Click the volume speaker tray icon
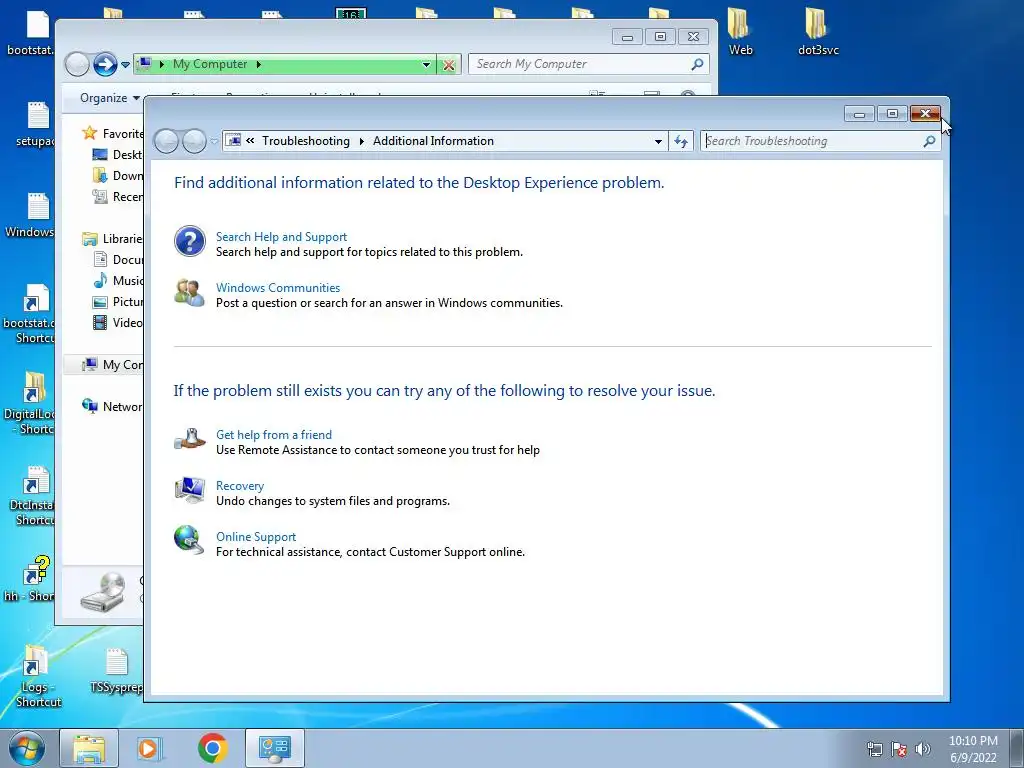 click(x=923, y=748)
